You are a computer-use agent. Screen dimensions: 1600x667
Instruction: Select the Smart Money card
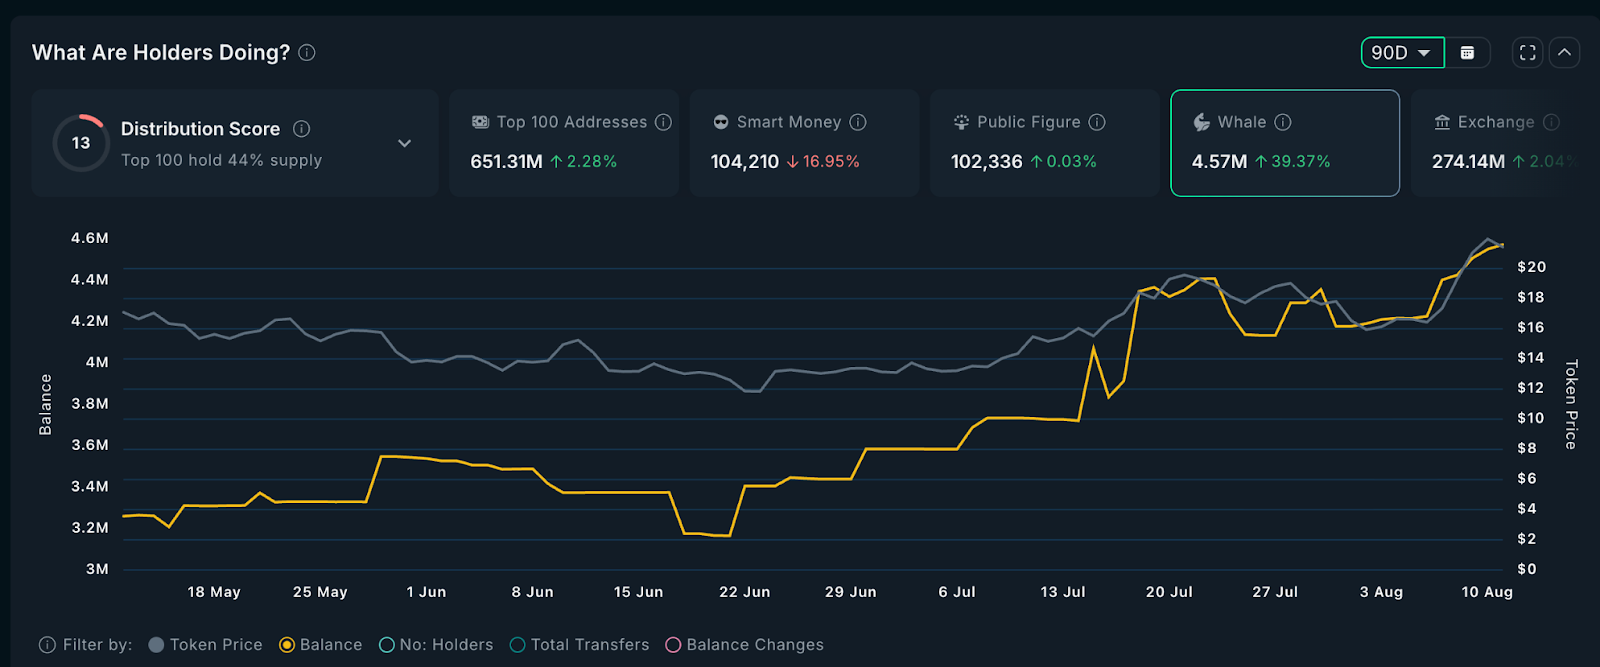(x=804, y=143)
